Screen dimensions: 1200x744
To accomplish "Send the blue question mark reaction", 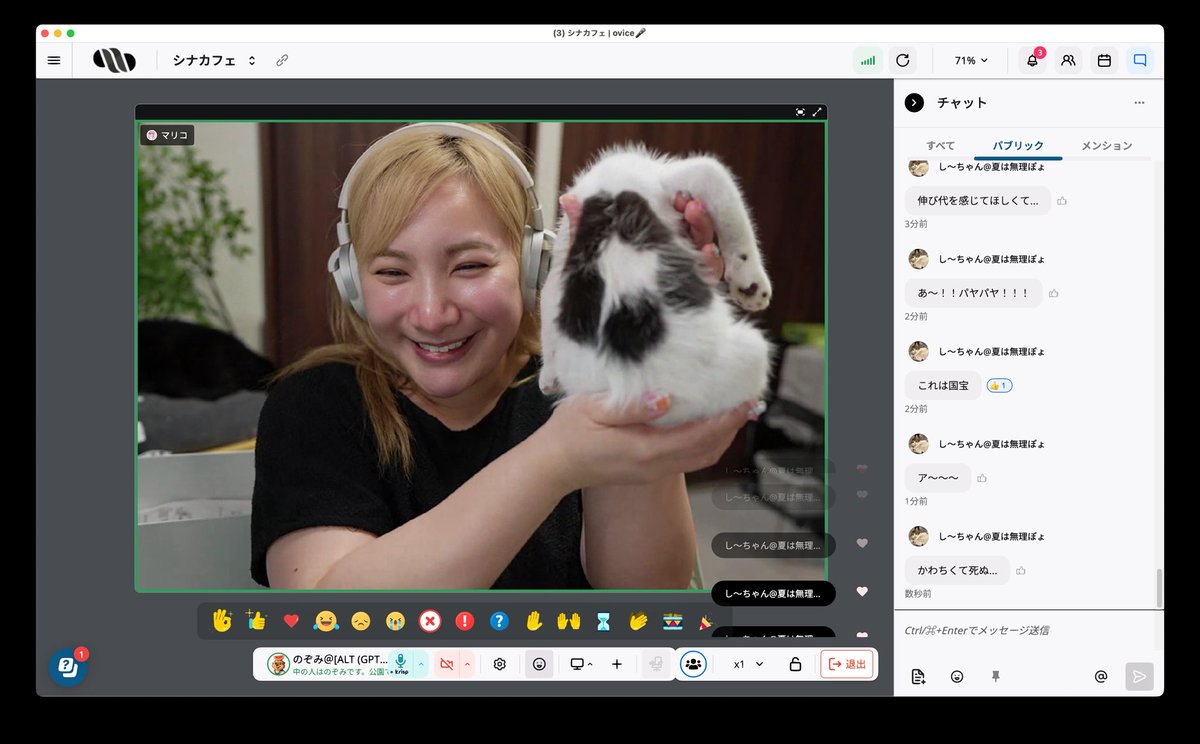I will pyautogui.click(x=499, y=621).
